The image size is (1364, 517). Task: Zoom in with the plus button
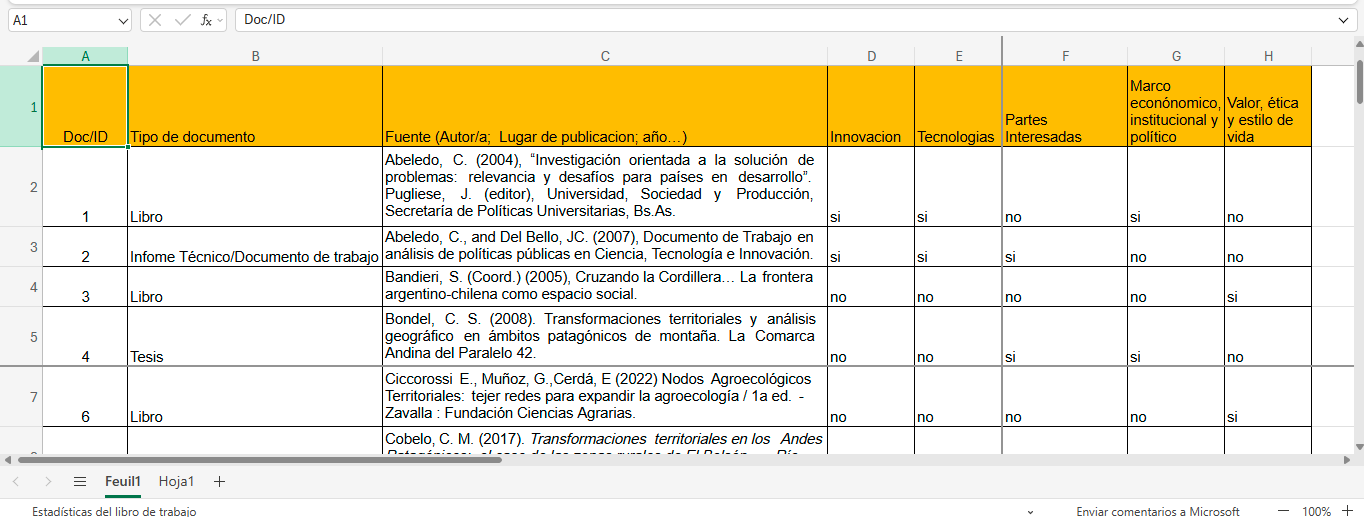1346,511
